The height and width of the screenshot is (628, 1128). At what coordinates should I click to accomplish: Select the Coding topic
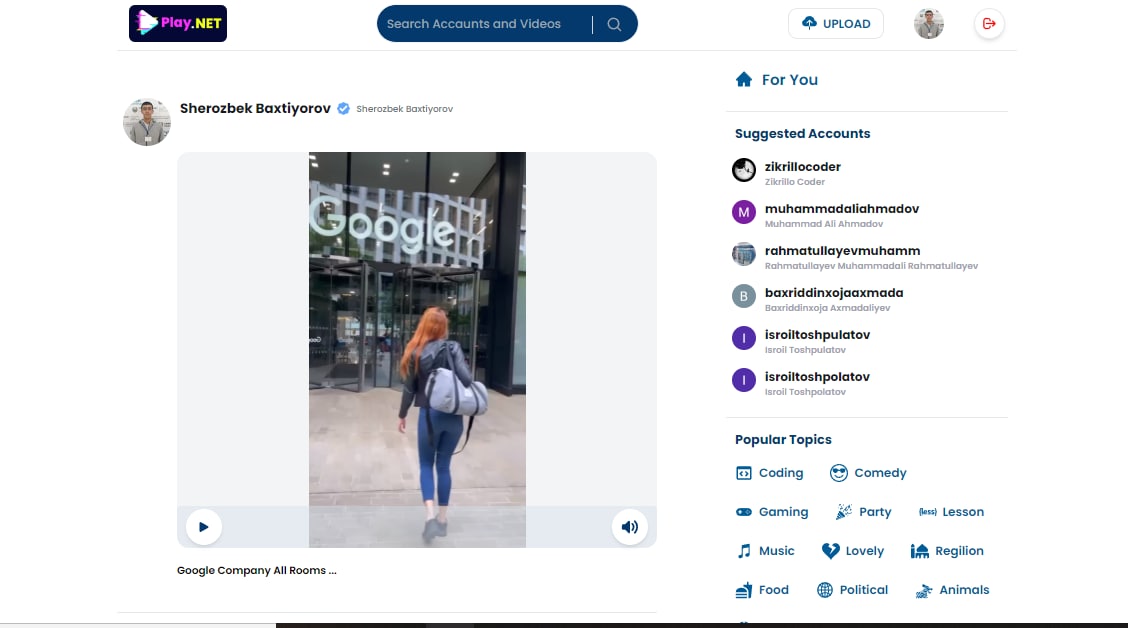click(770, 473)
